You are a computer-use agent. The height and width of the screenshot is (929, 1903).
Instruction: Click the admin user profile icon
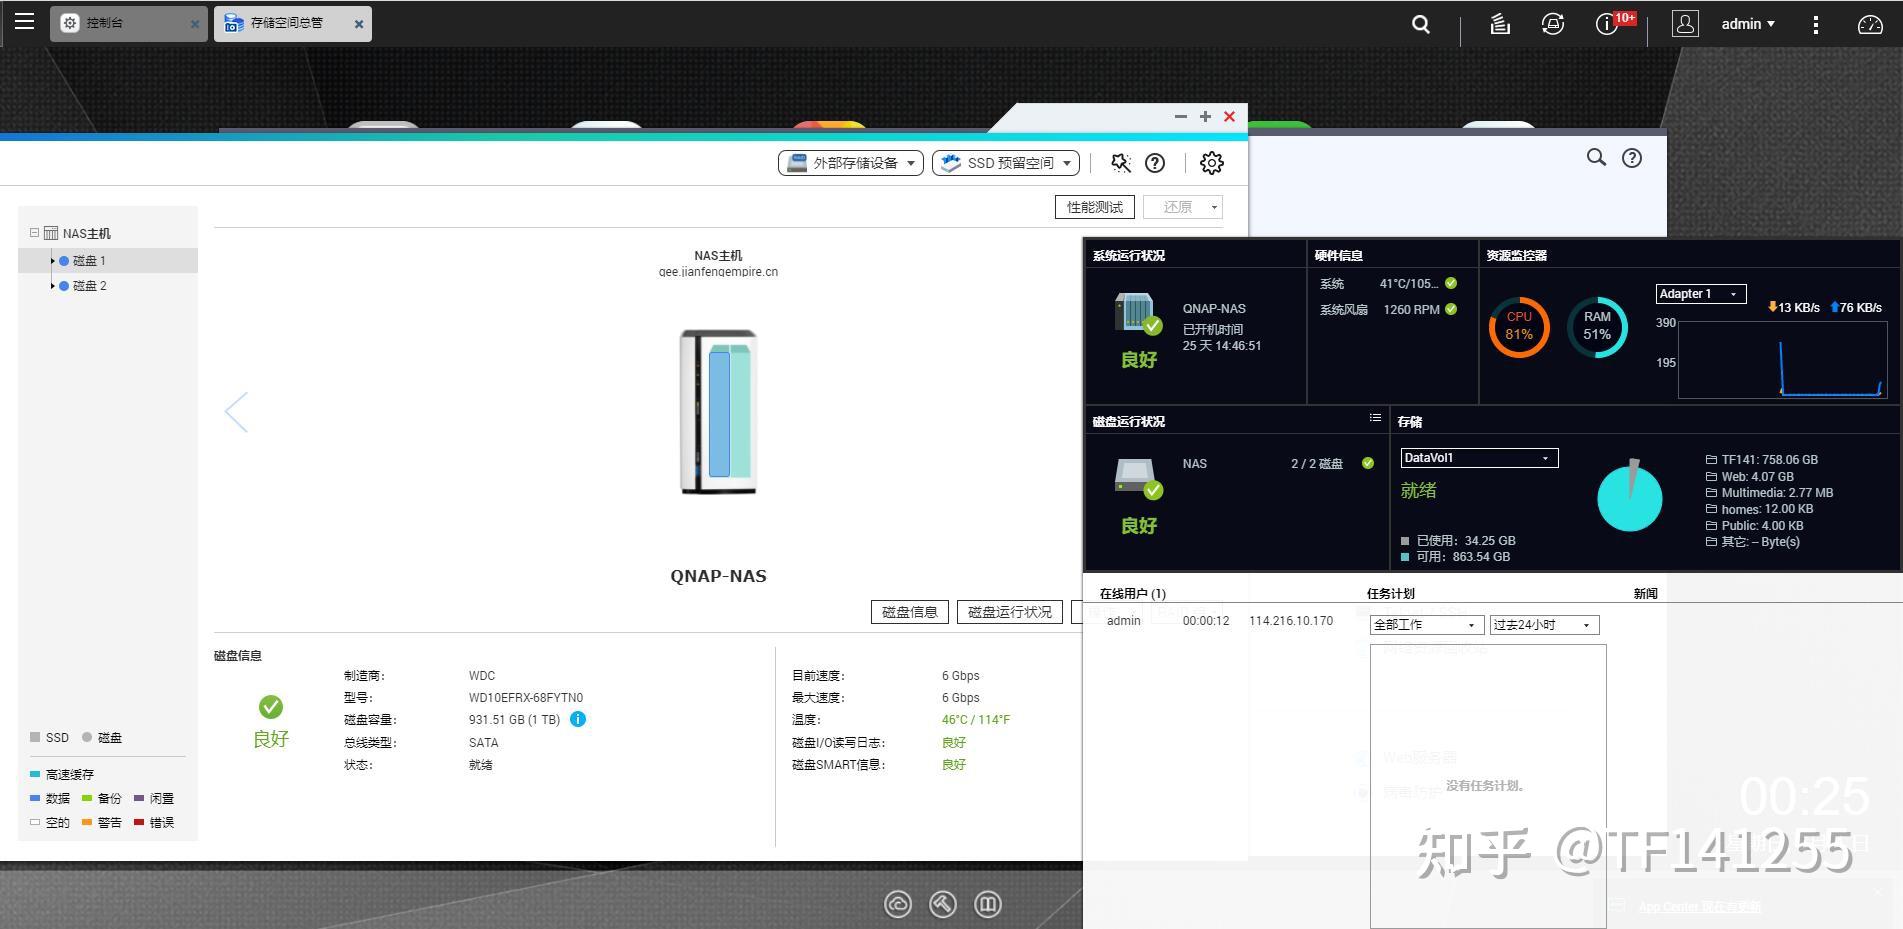[x=1685, y=23]
